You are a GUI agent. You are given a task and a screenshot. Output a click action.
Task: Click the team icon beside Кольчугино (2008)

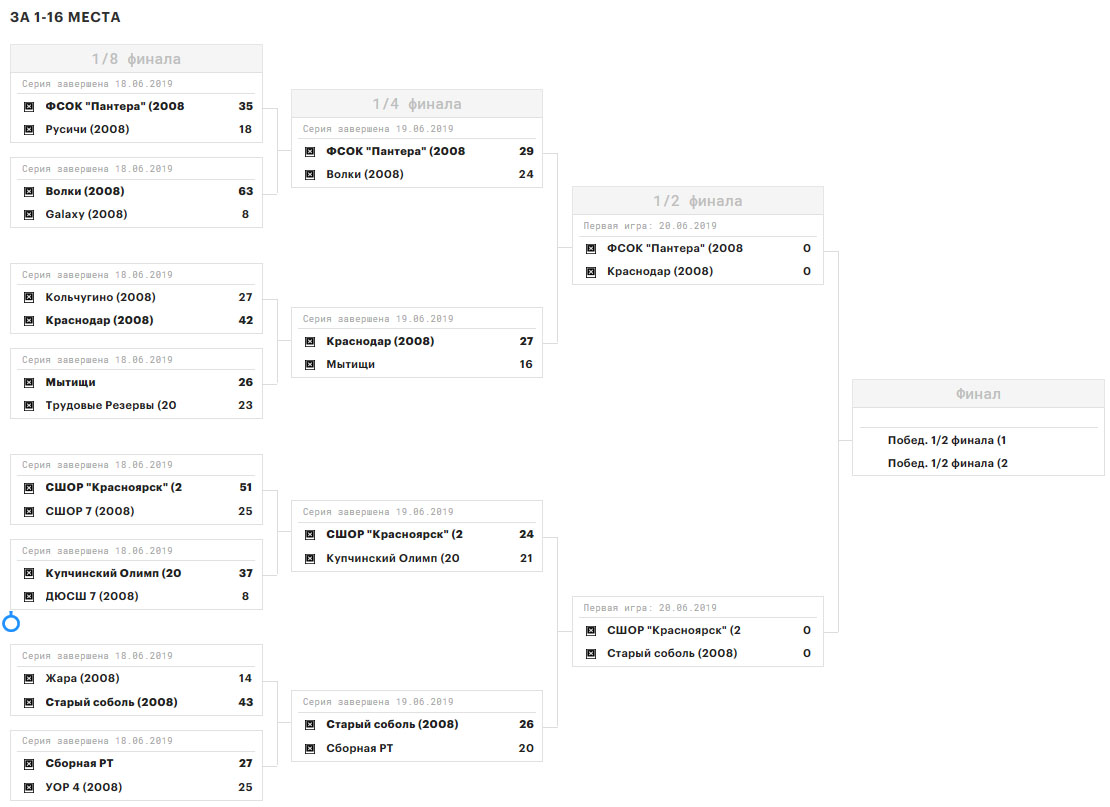click(x=29, y=297)
